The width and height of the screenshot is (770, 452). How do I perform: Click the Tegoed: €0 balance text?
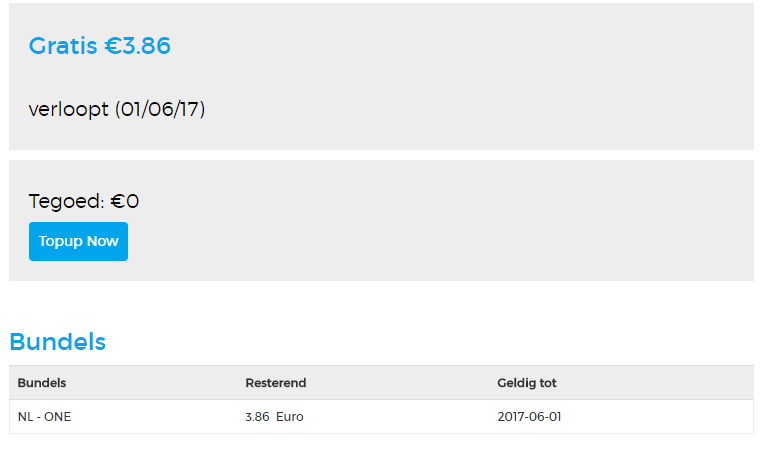[x=84, y=201]
